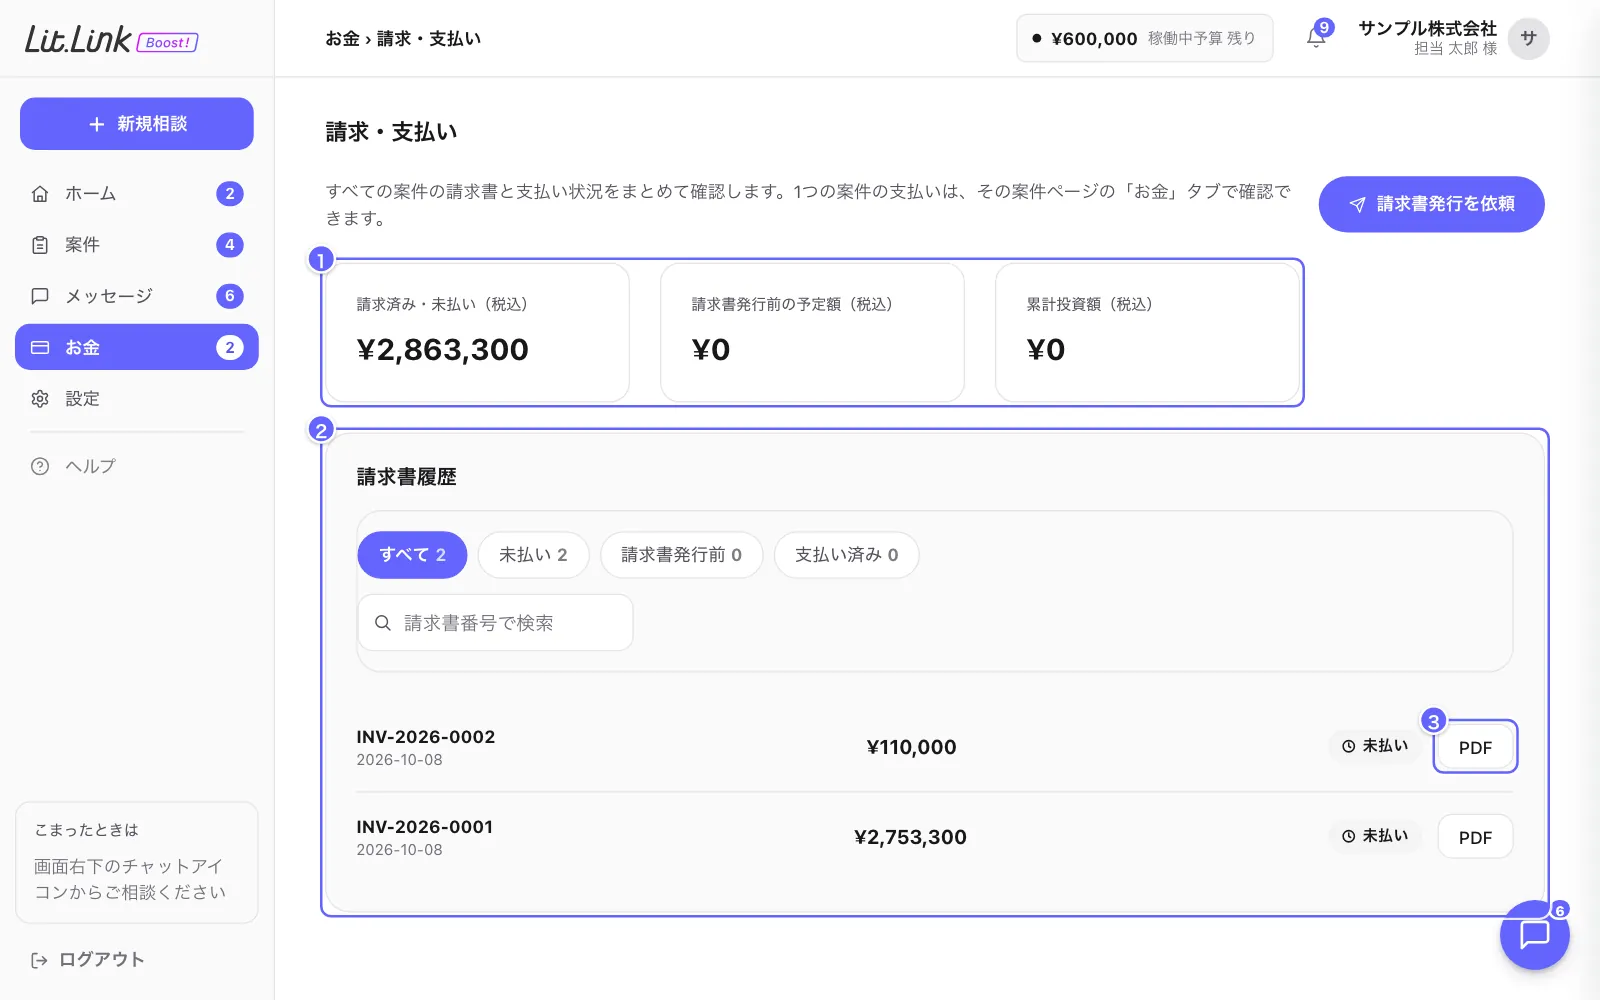Click サンプル株式会社 account name
The image size is (1600, 1000).
(1427, 28)
